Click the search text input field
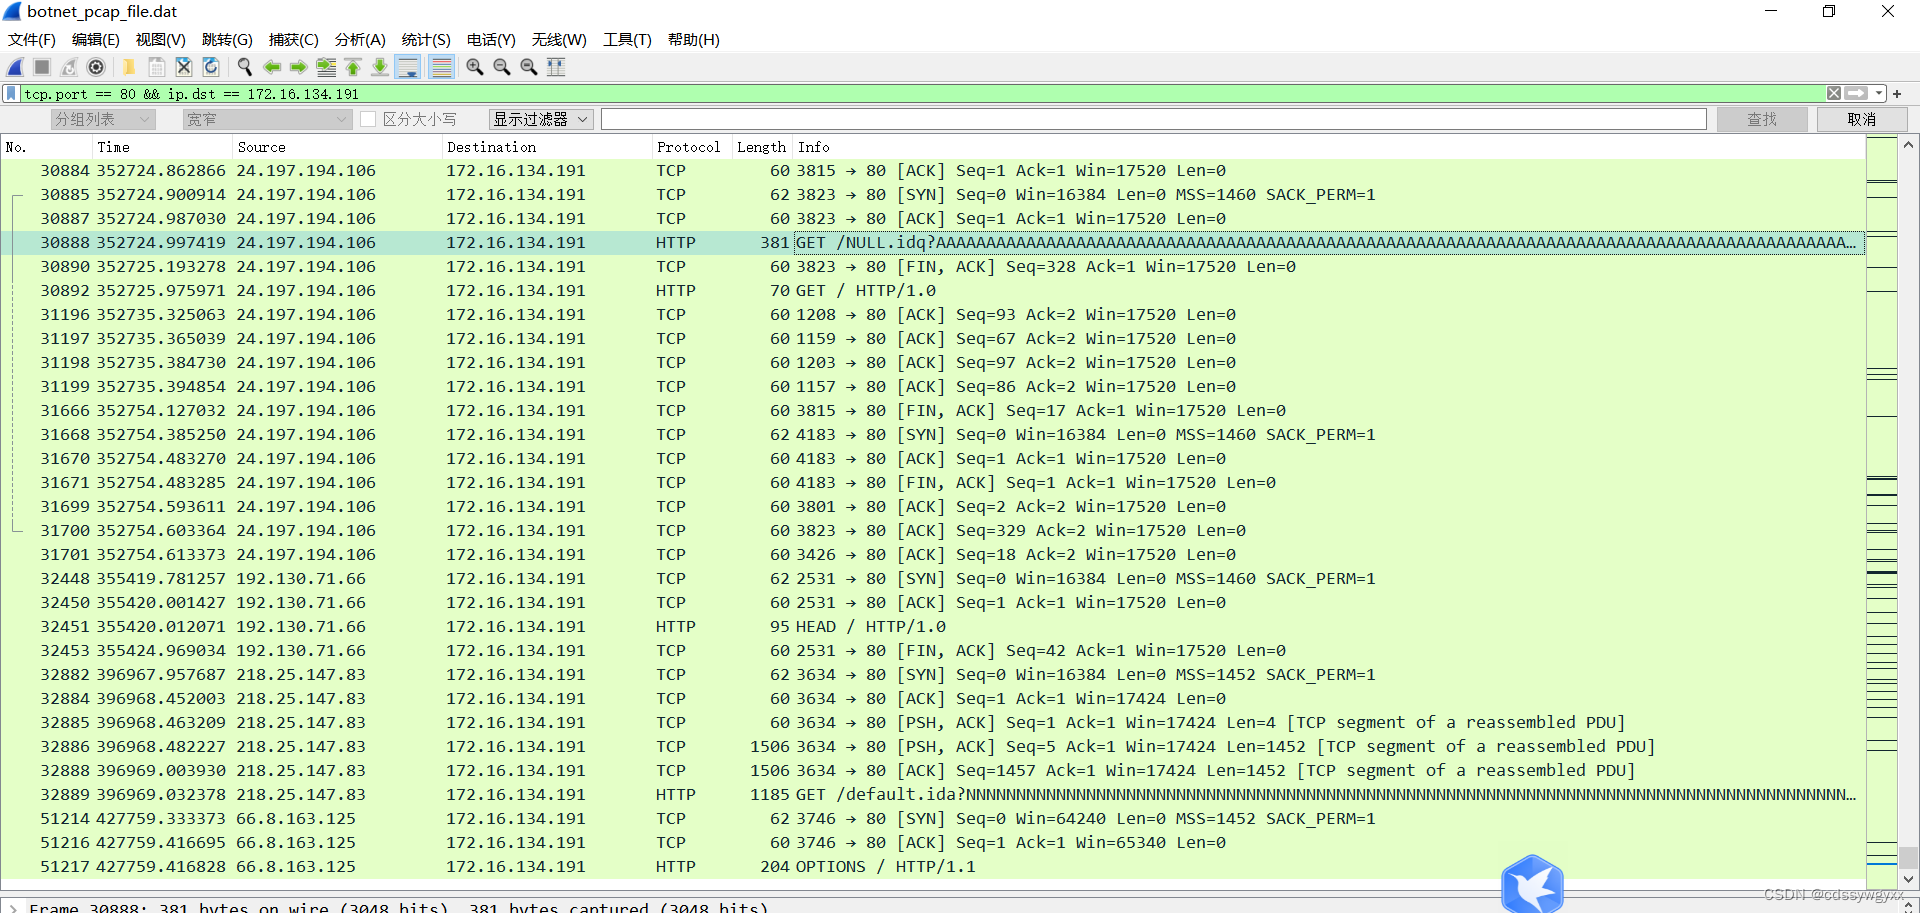This screenshot has height=913, width=1920. [1154, 119]
